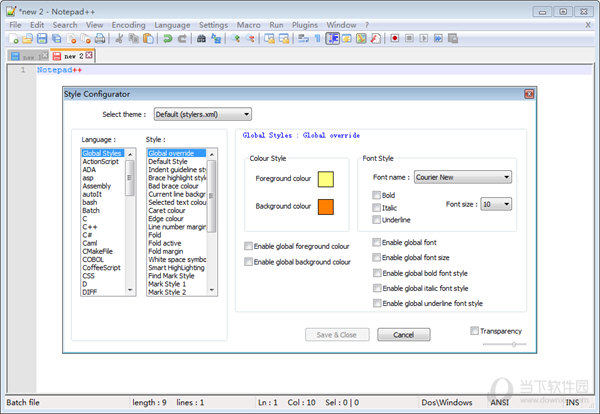Click the Playback macro icon
Viewport: 600px width, 414px height.
pyautogui.click(x=424, y=39)
